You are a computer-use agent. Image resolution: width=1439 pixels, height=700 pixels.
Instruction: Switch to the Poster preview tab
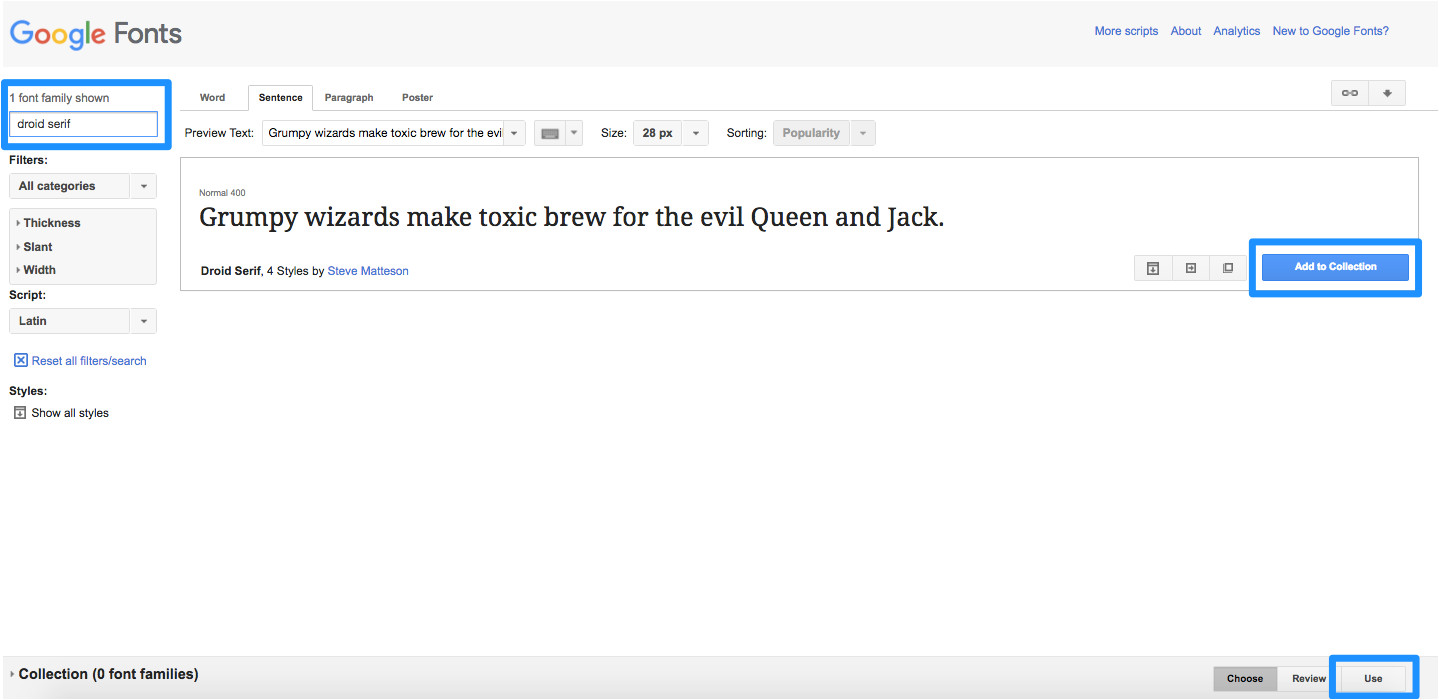417,98
